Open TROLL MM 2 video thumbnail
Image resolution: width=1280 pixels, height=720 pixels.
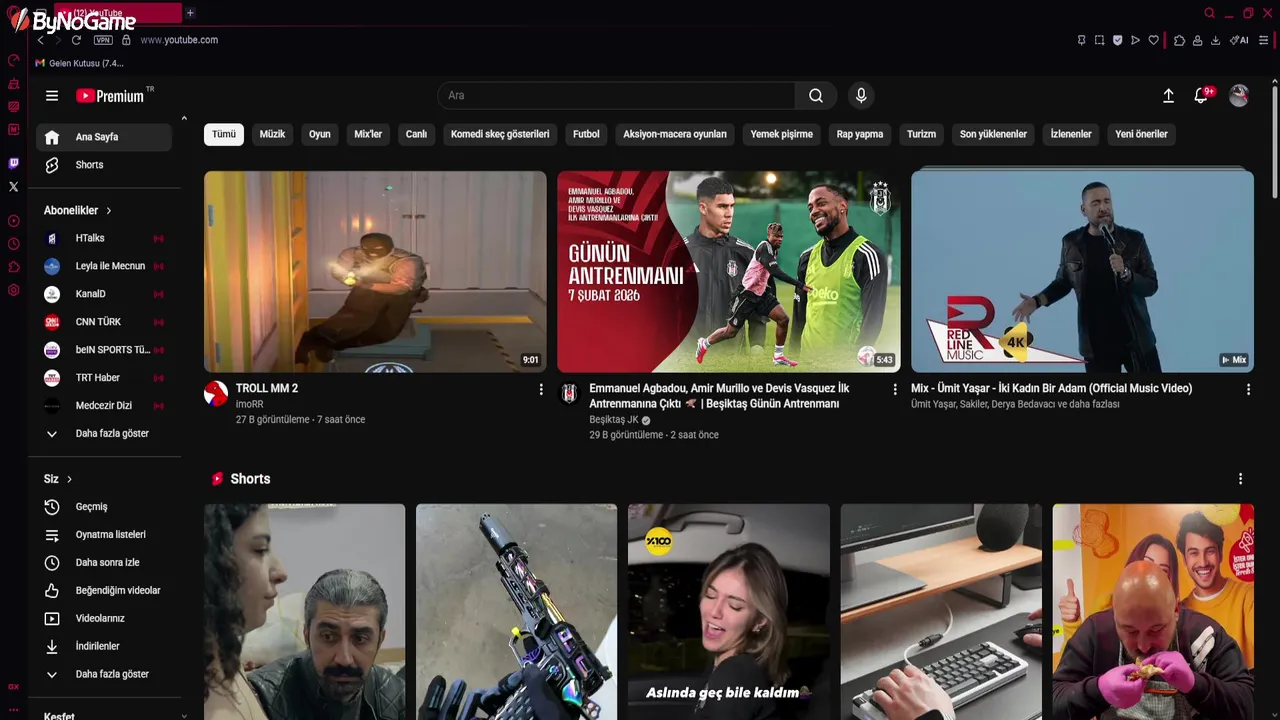375,272
